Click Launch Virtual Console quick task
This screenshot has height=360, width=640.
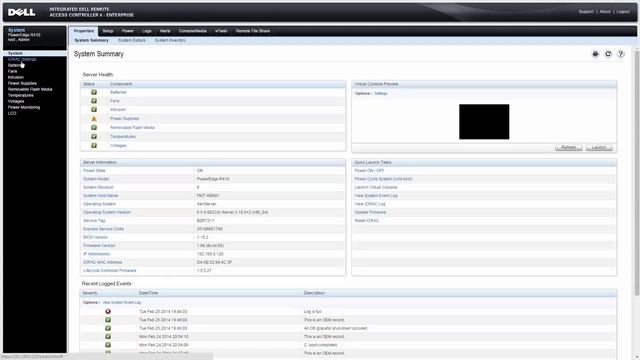tap(376, 187)
